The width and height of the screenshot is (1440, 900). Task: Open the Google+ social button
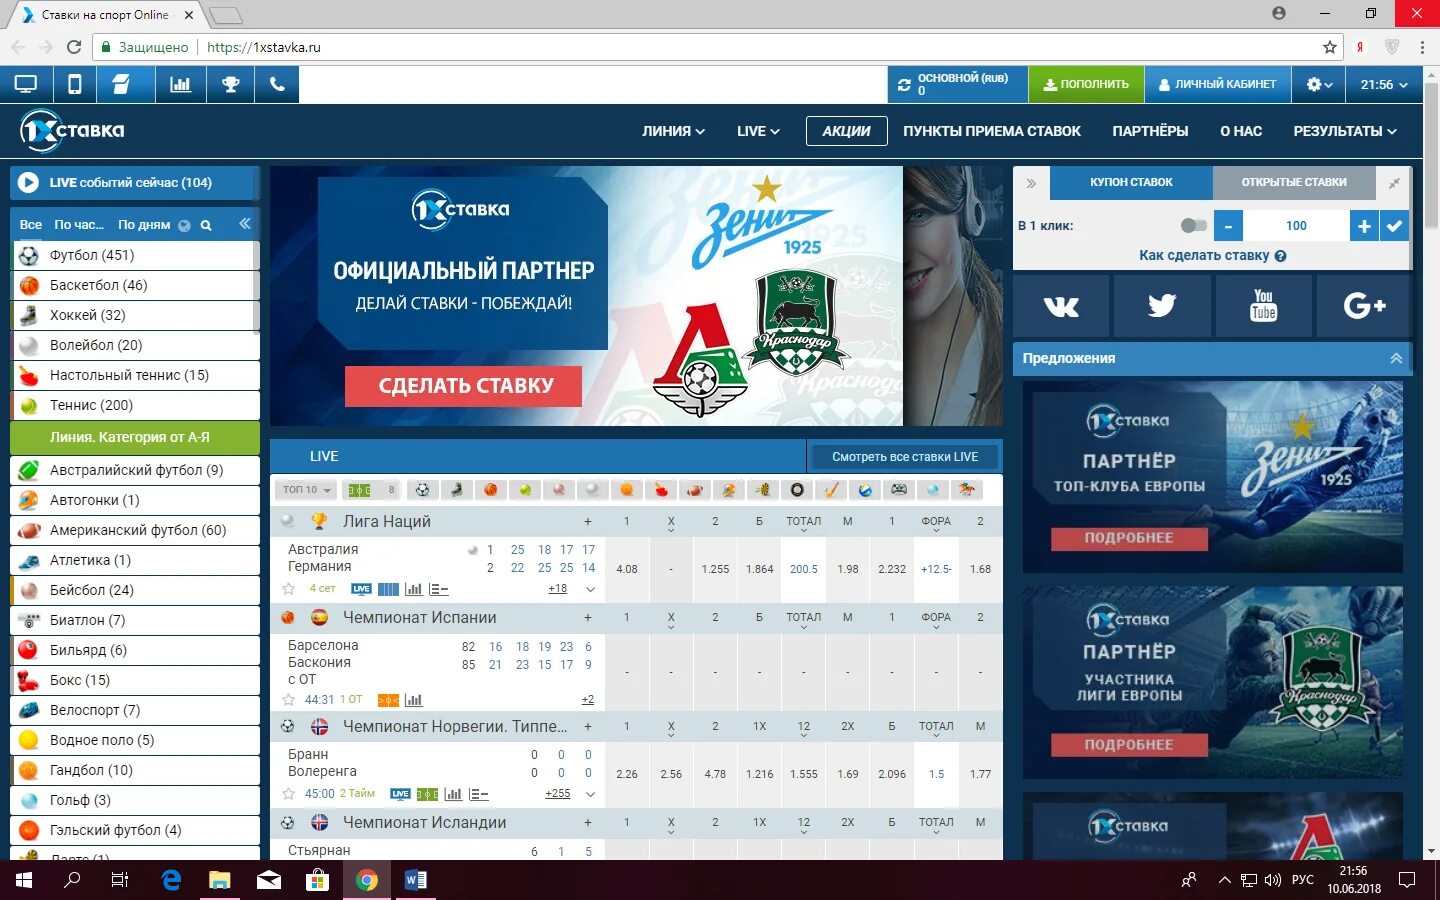click(1364, 306)
